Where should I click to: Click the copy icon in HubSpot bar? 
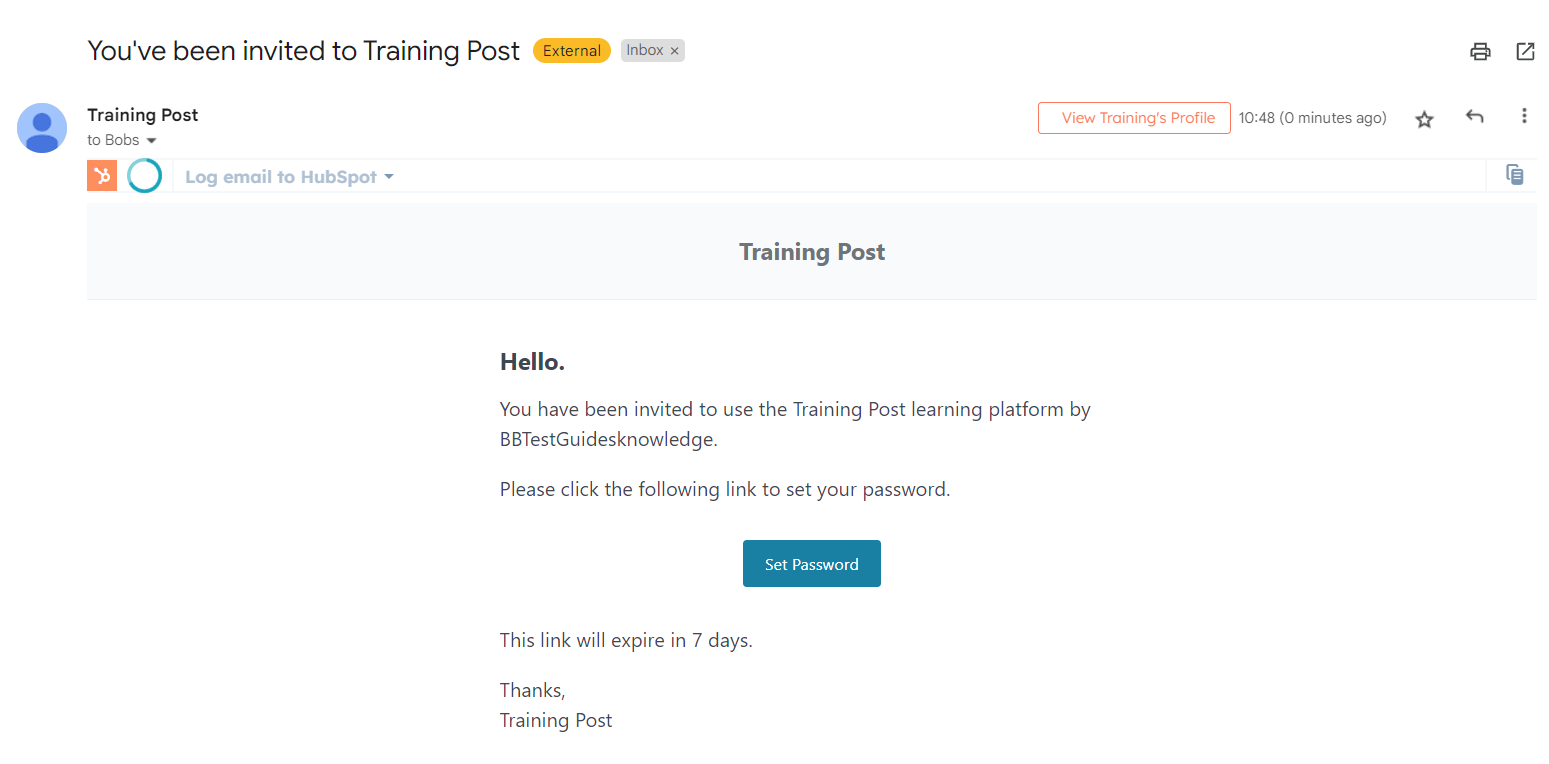(1515, 175)
